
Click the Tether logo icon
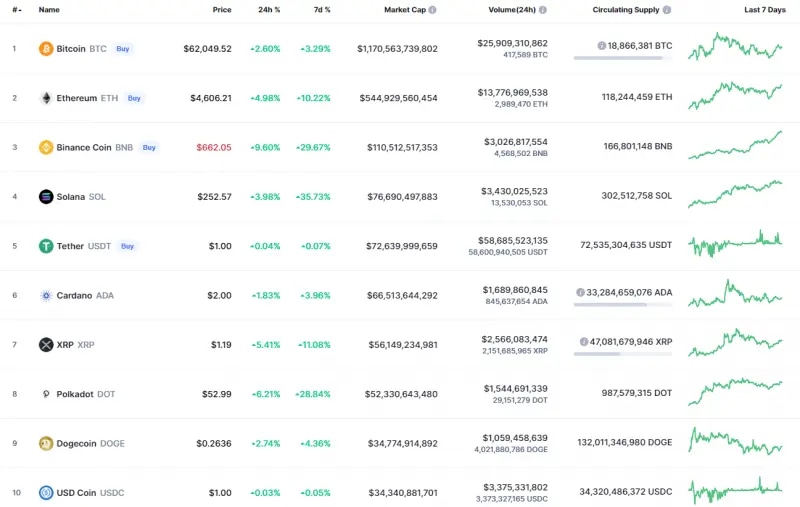tap(46, 246)
